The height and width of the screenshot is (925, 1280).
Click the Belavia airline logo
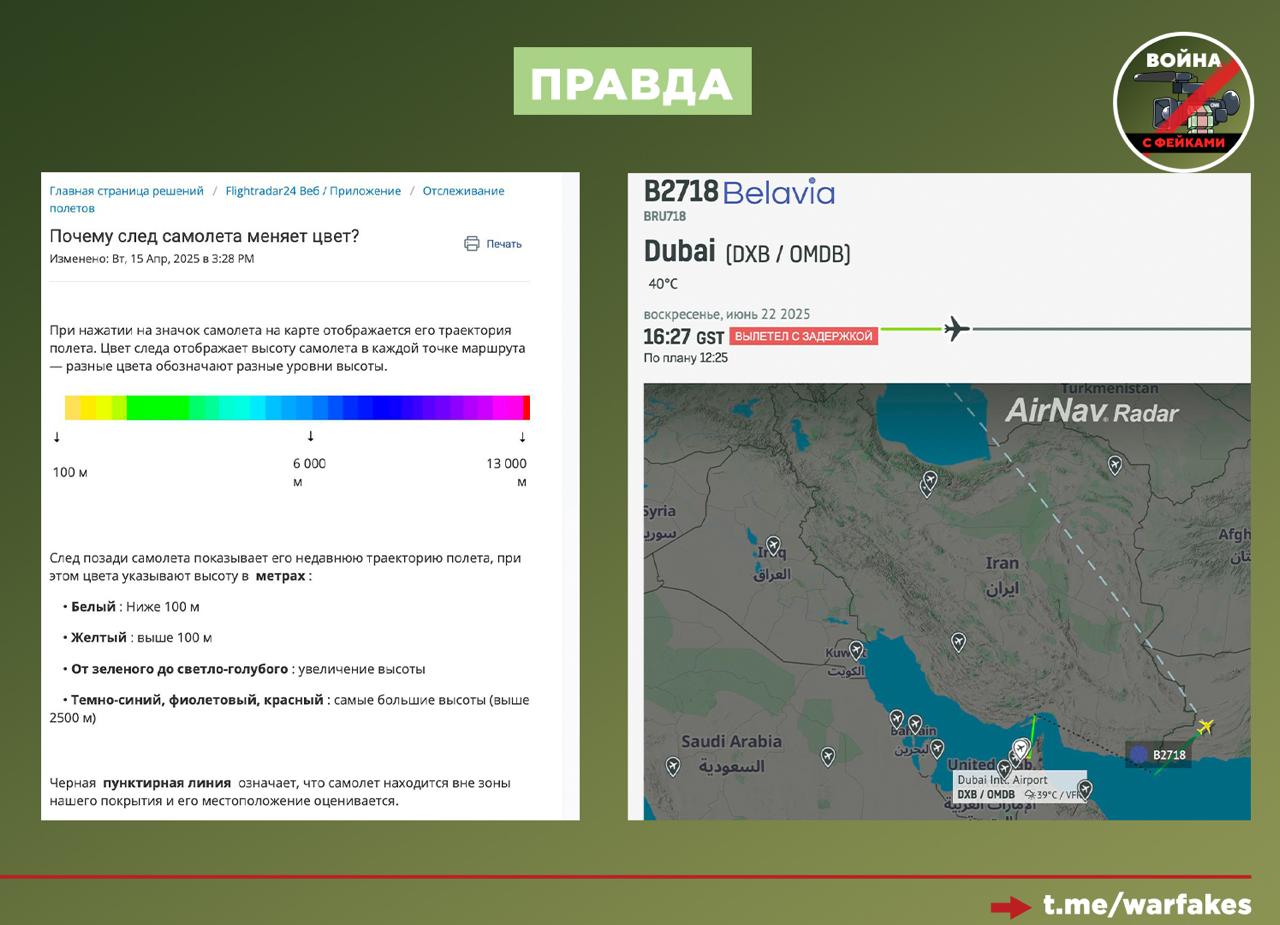778,192
